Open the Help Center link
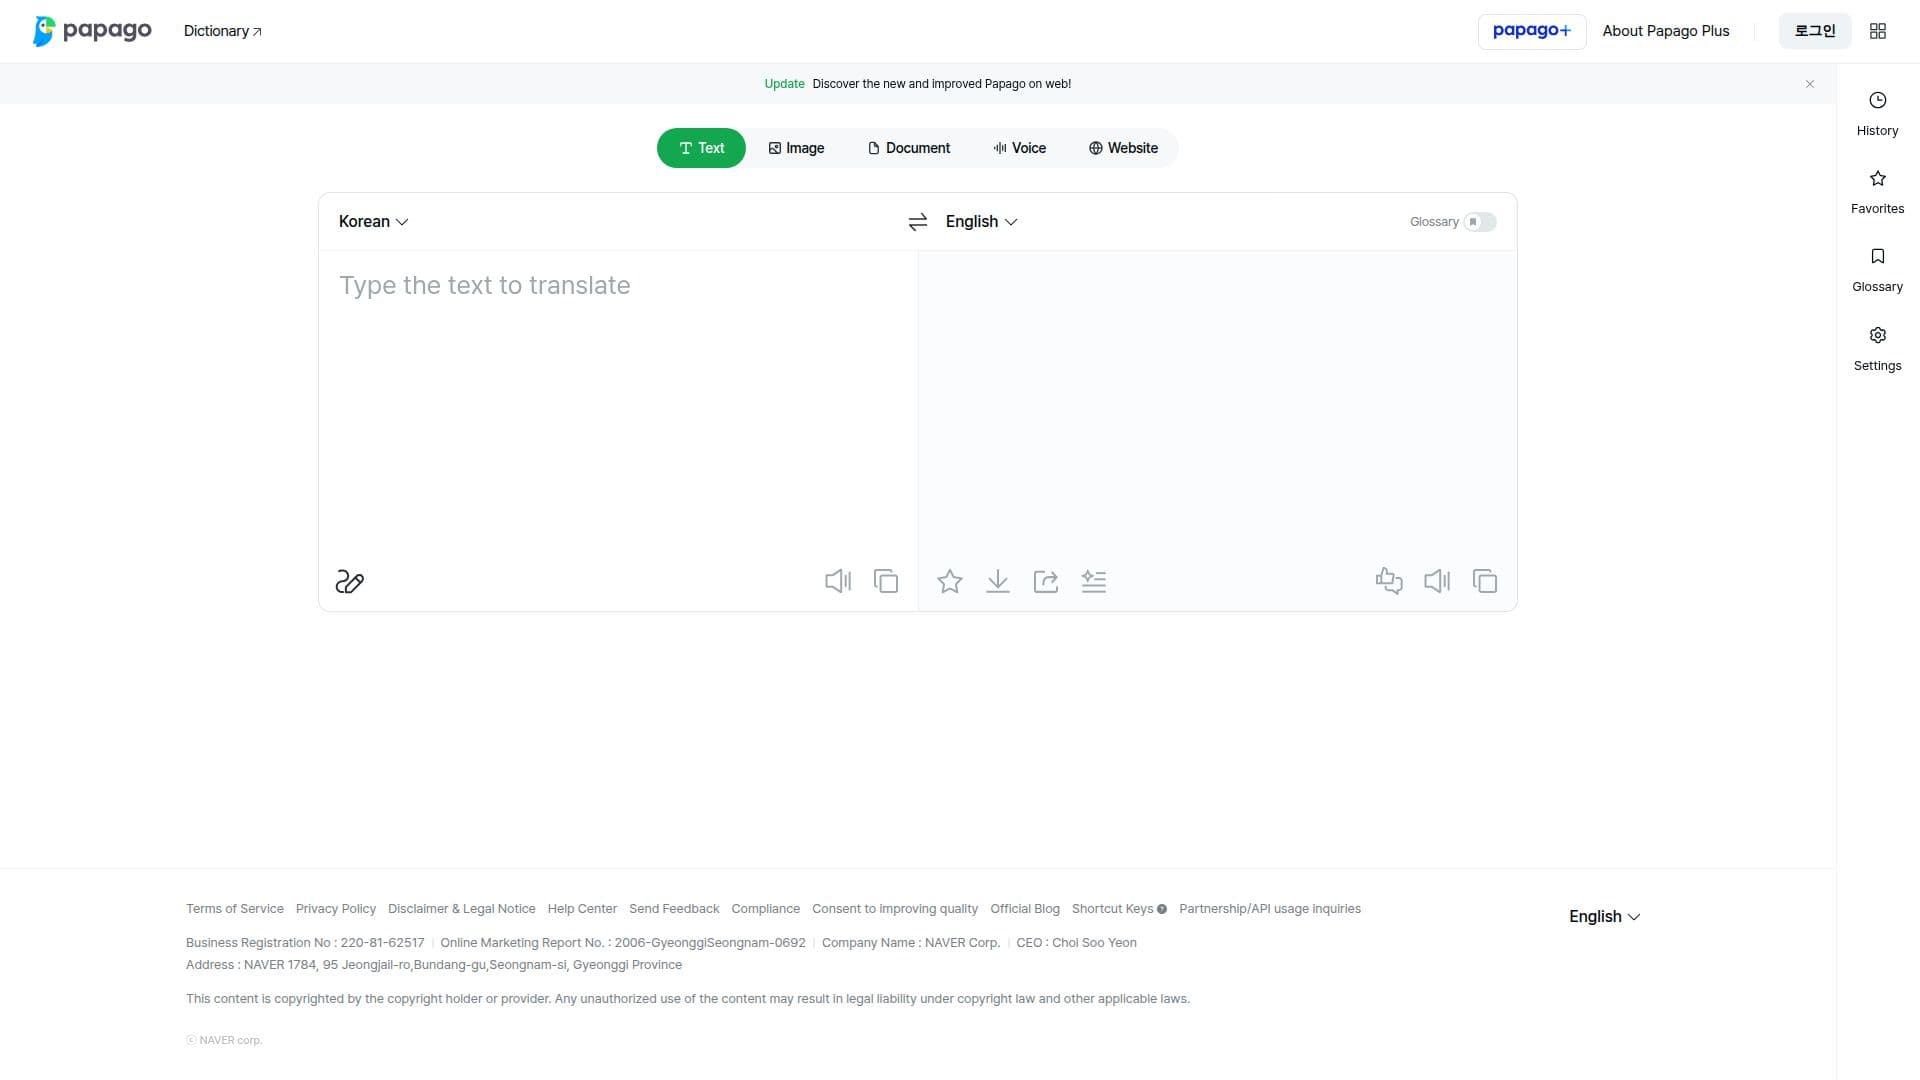This screenshot has height=1080, width=1920. point(582,909)
